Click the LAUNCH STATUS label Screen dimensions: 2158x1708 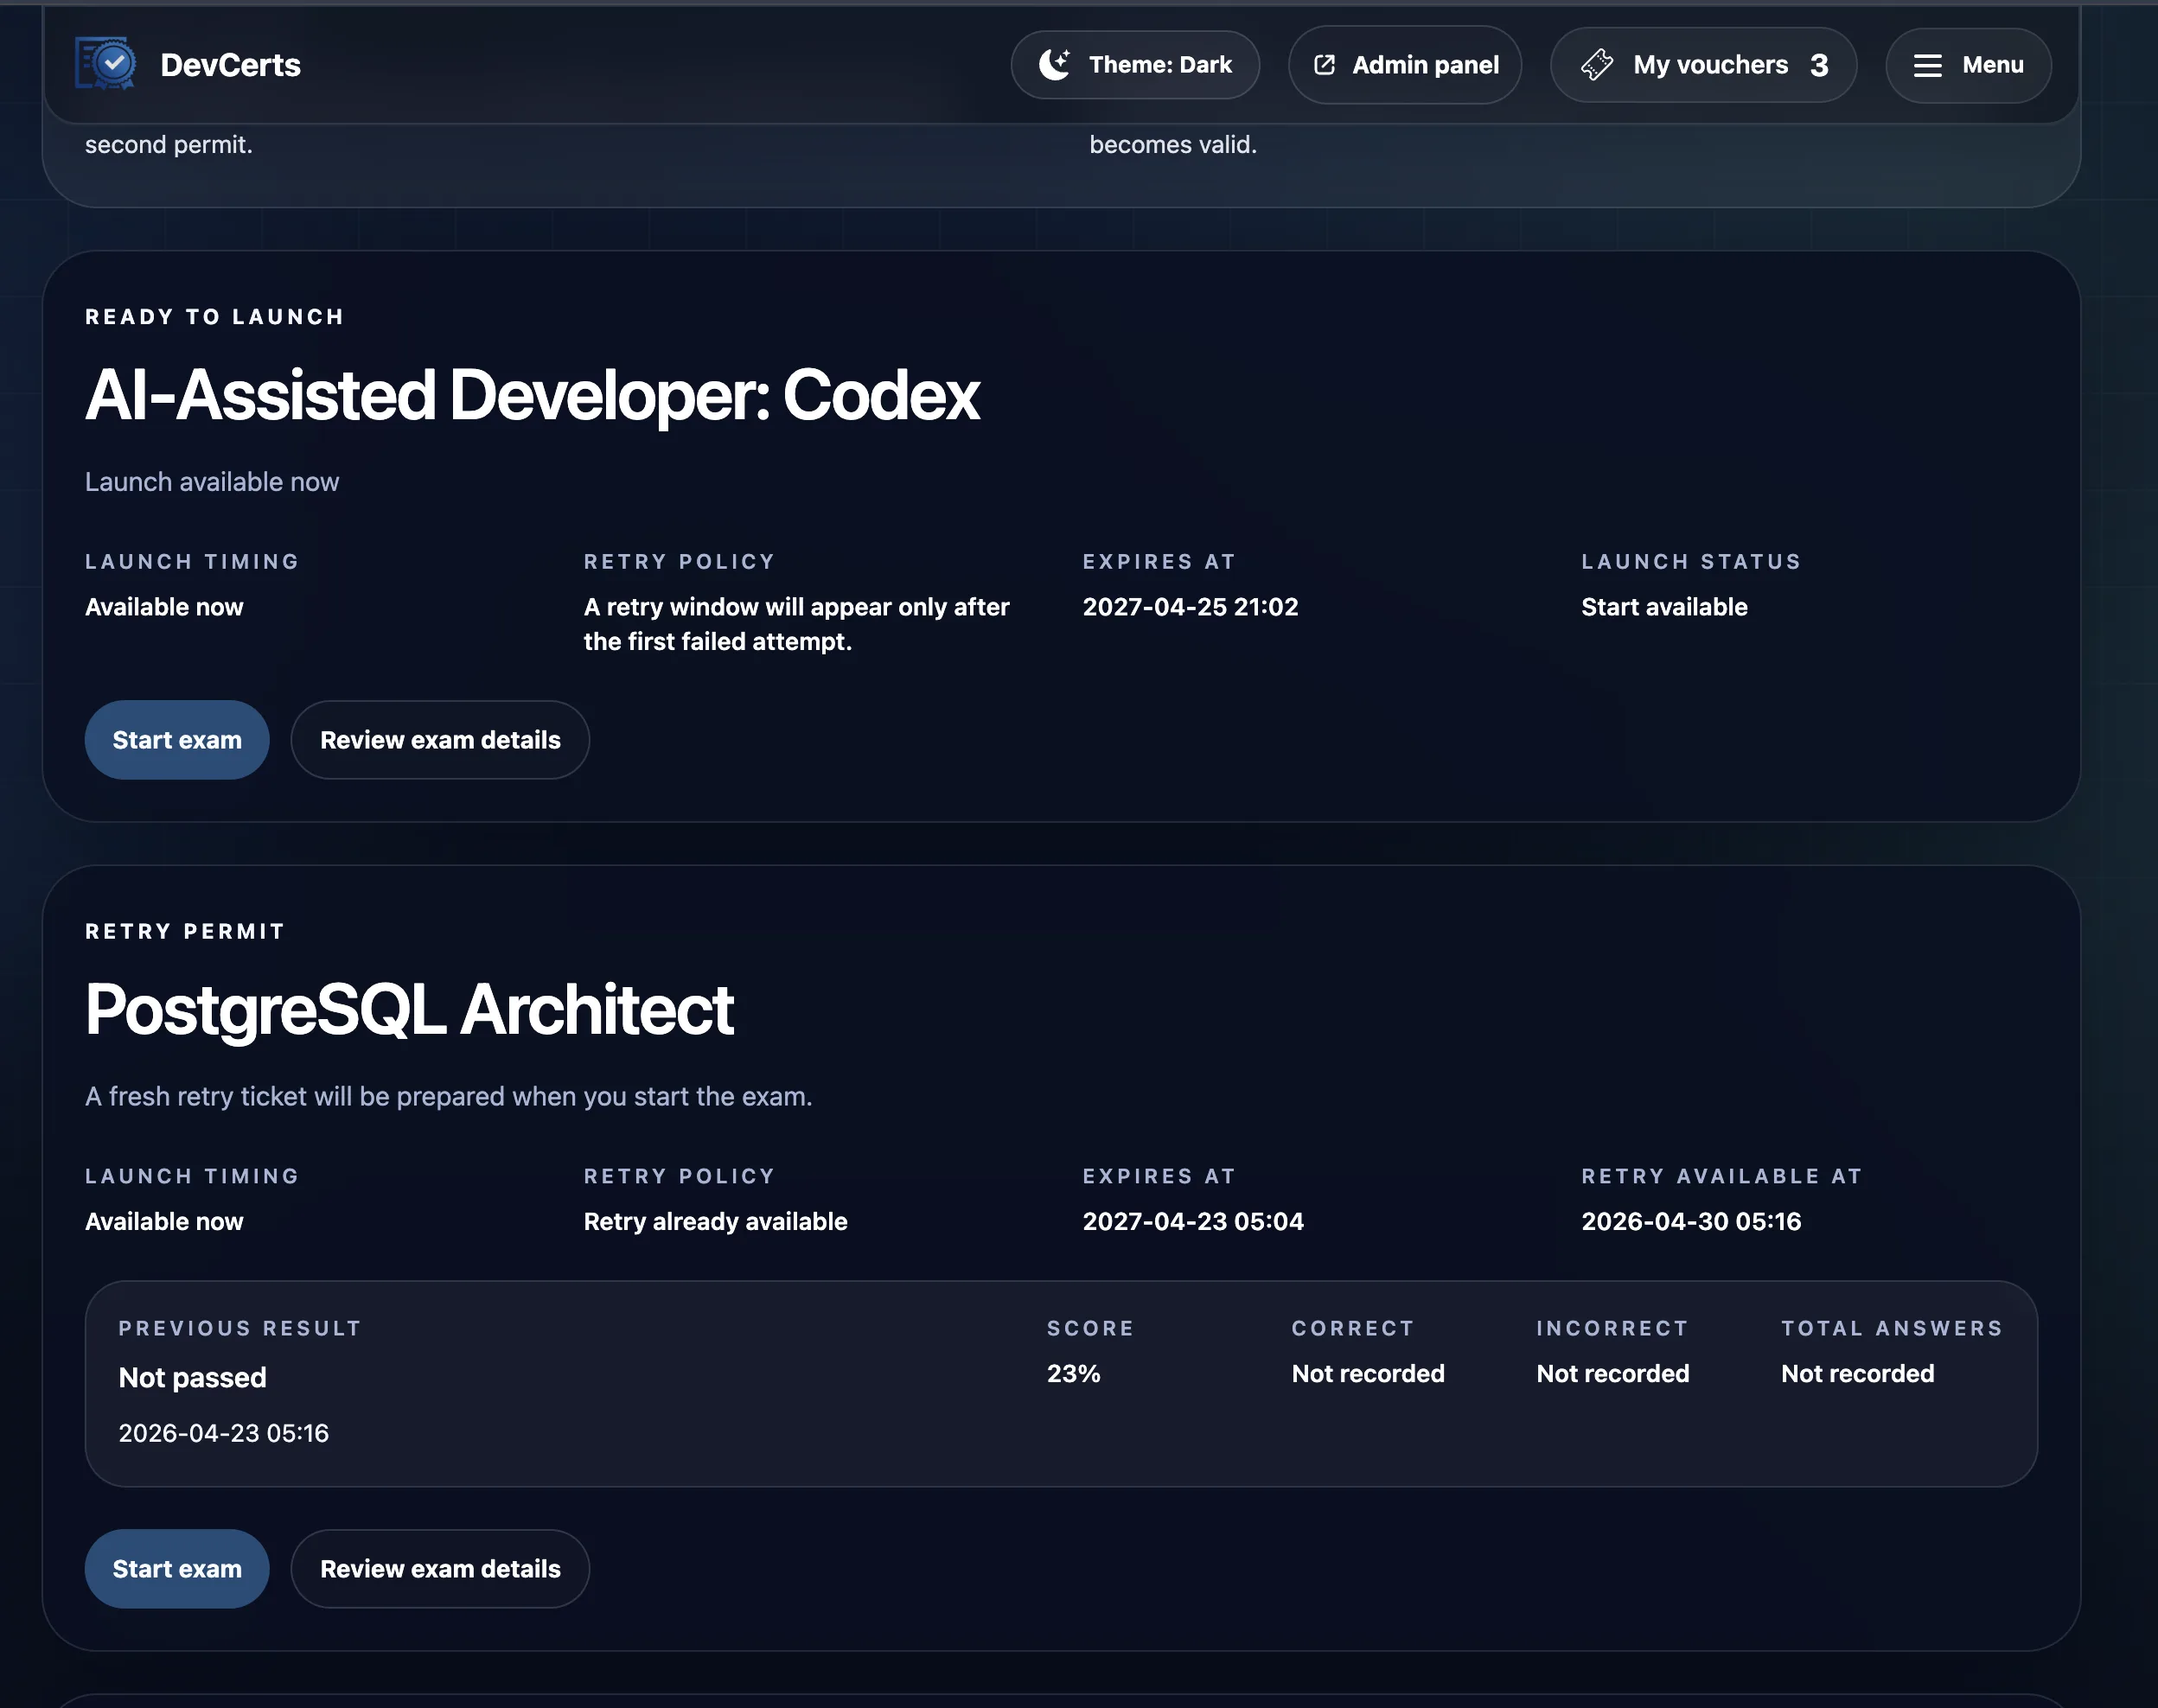pyautogui.click(x=1691, y=562)
